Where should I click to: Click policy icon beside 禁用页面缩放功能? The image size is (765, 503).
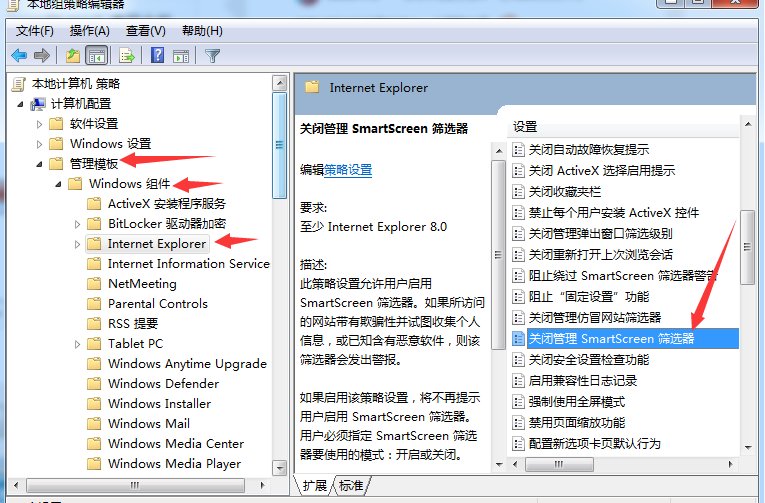pos(518,423)
